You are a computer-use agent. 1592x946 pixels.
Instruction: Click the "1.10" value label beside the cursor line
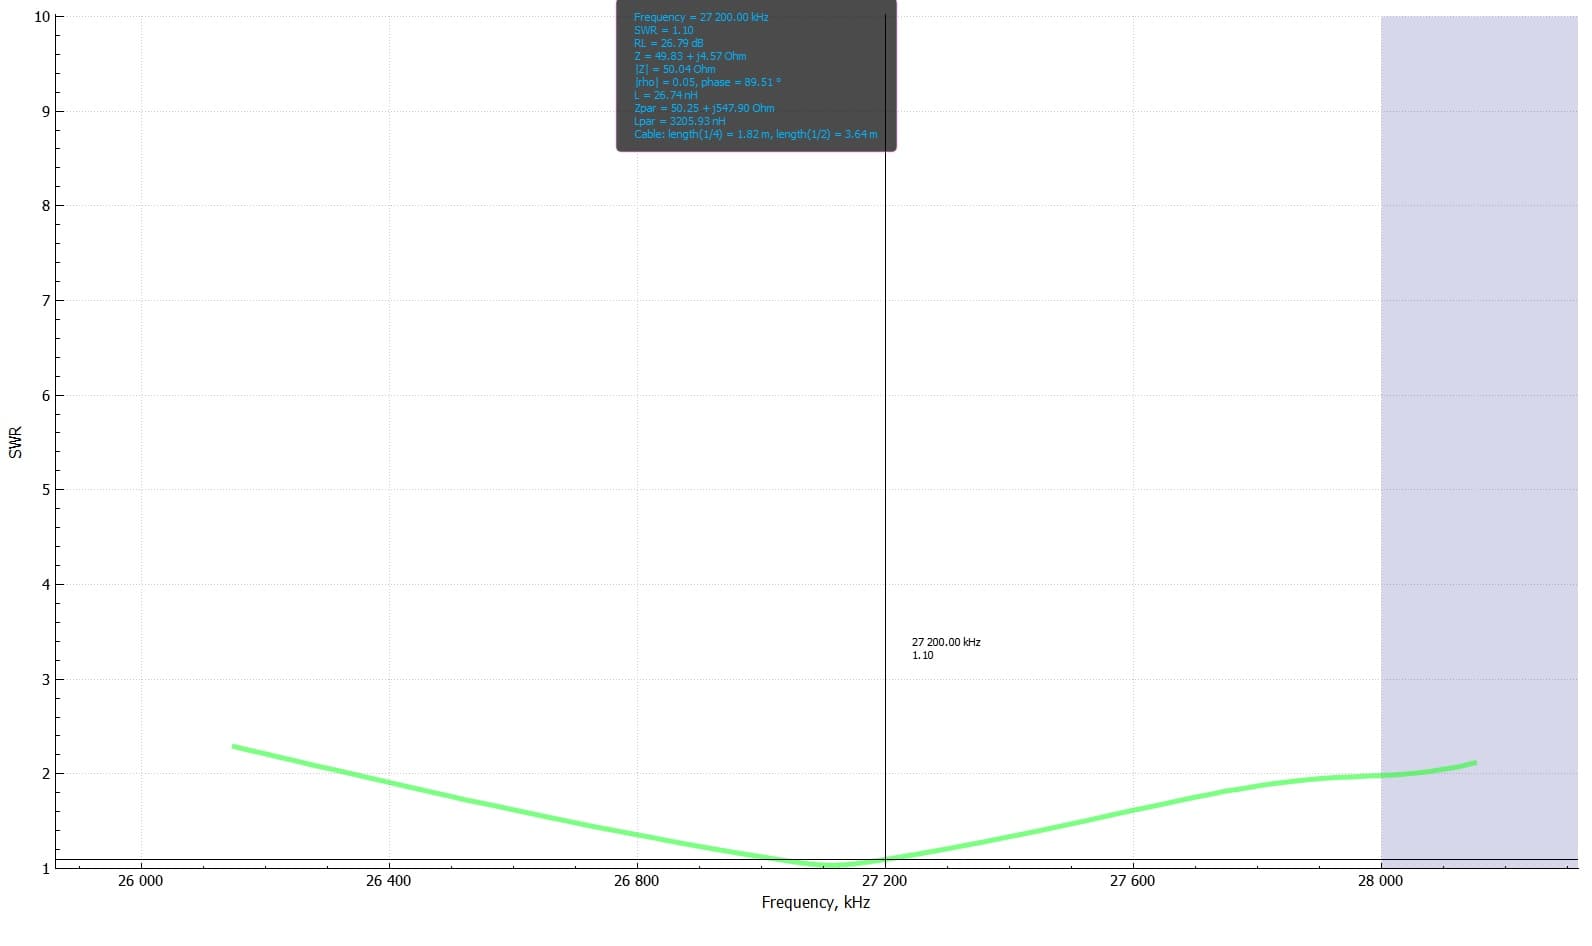(x=923, y=655)
